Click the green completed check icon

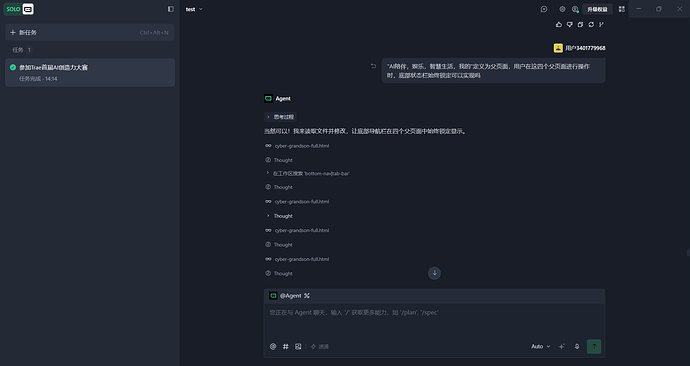click(x=13, y=67)
